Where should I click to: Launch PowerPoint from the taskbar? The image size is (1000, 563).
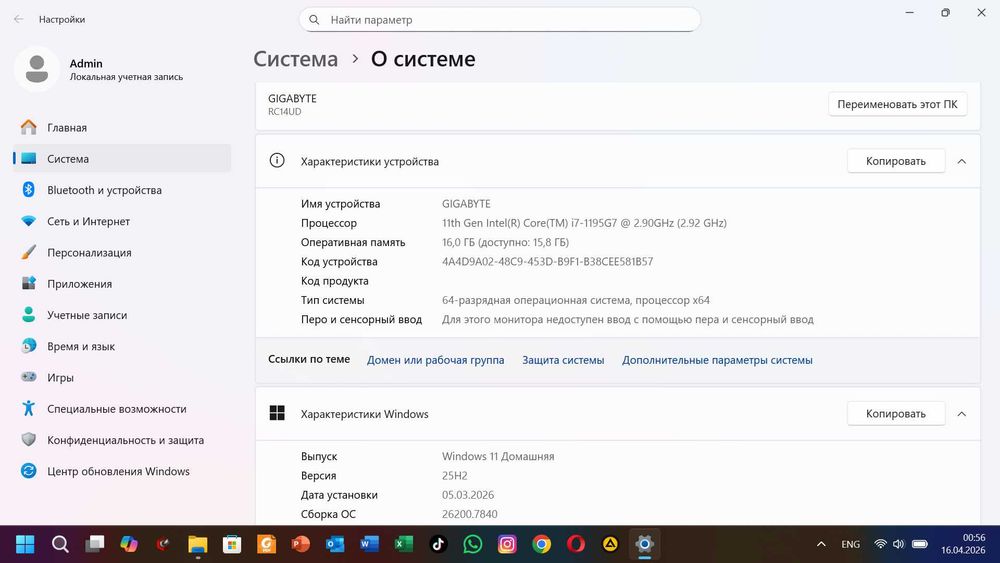301,544
